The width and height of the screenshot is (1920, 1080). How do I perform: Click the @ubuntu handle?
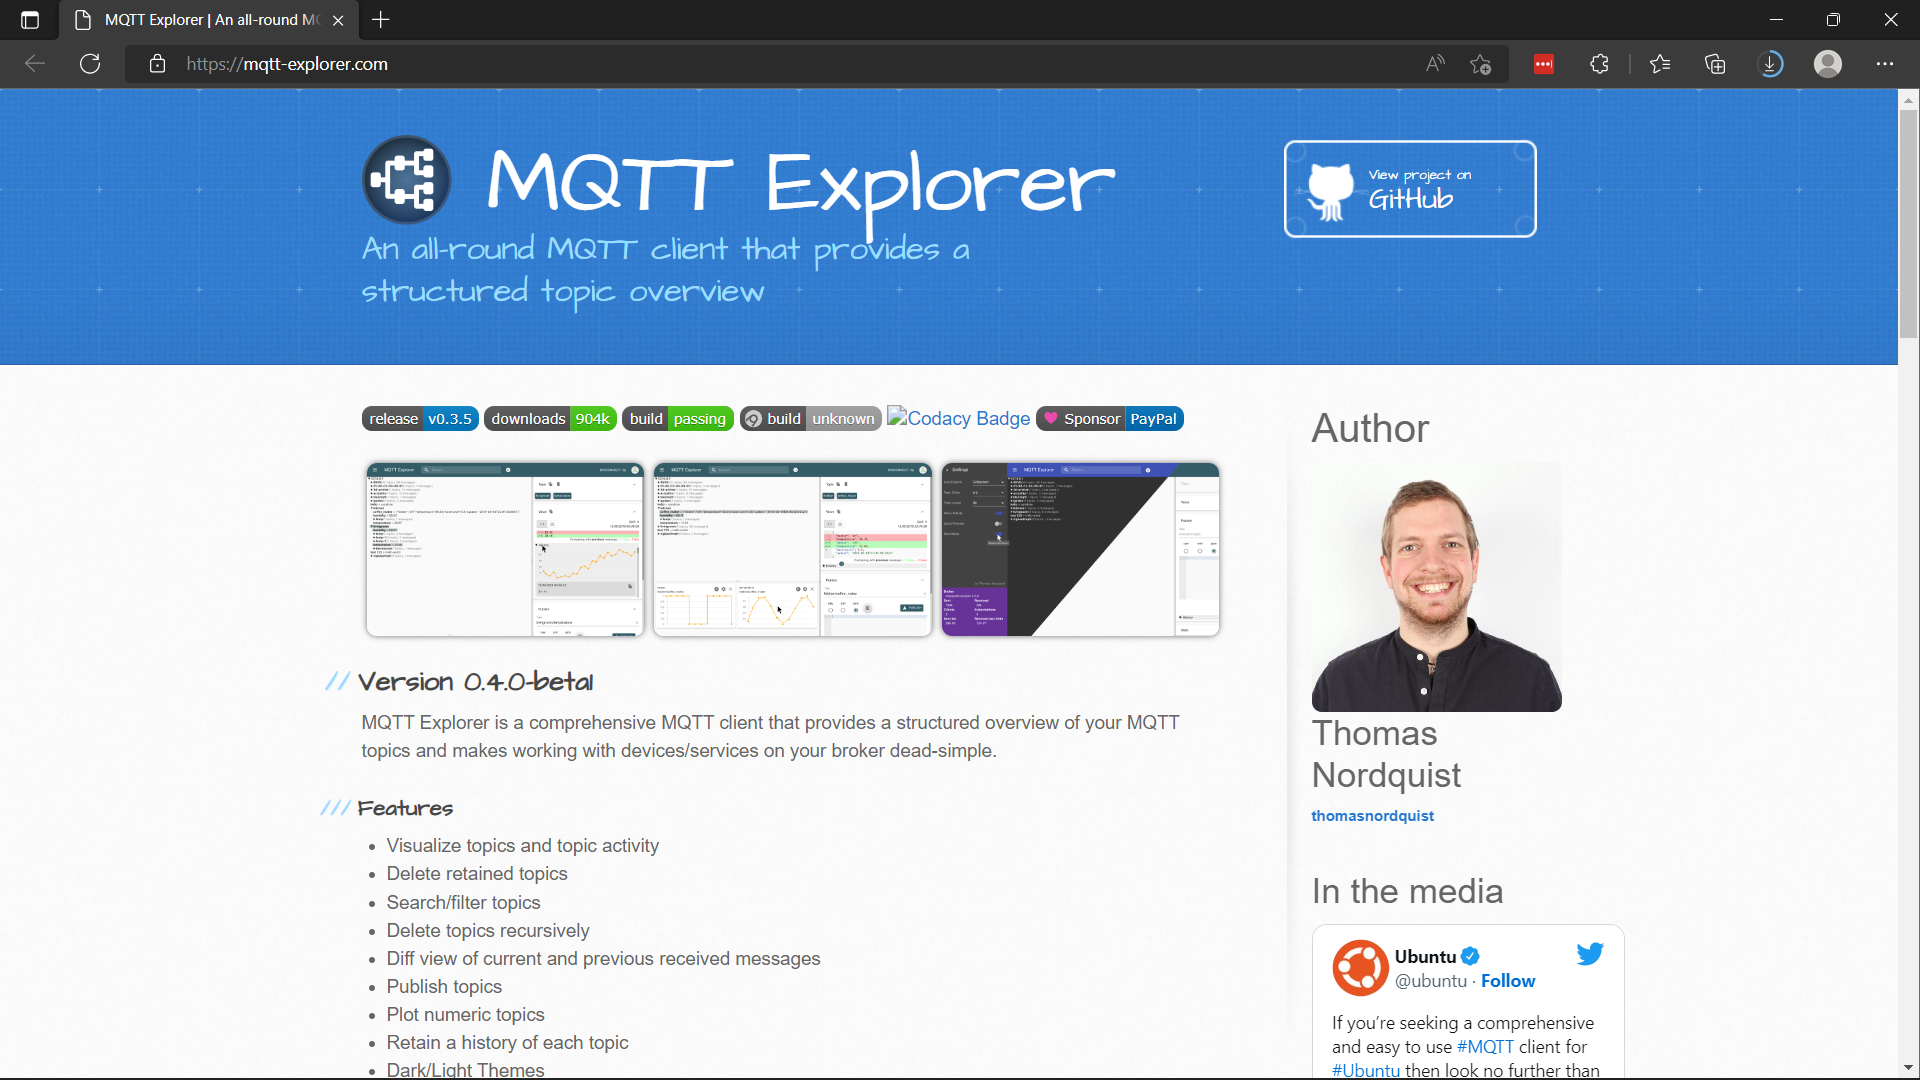pyautogui.click(x=1430, y=981)
